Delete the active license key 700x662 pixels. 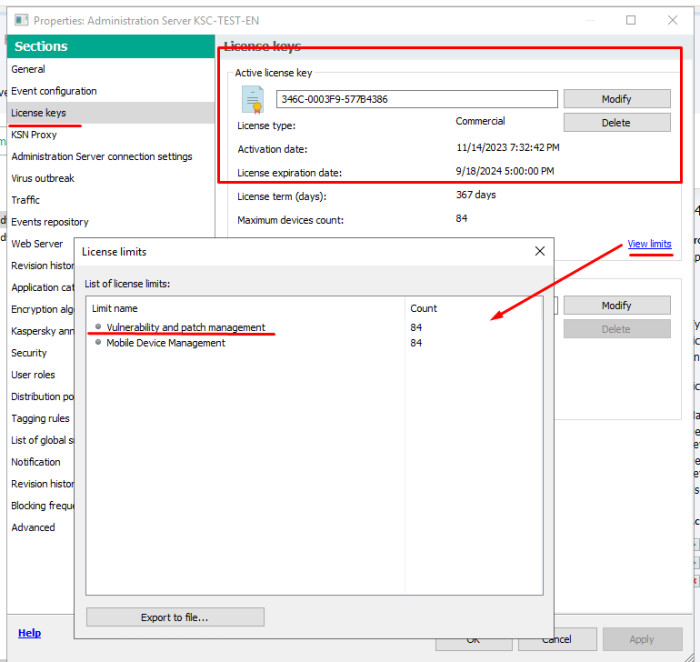coord(617,122)
